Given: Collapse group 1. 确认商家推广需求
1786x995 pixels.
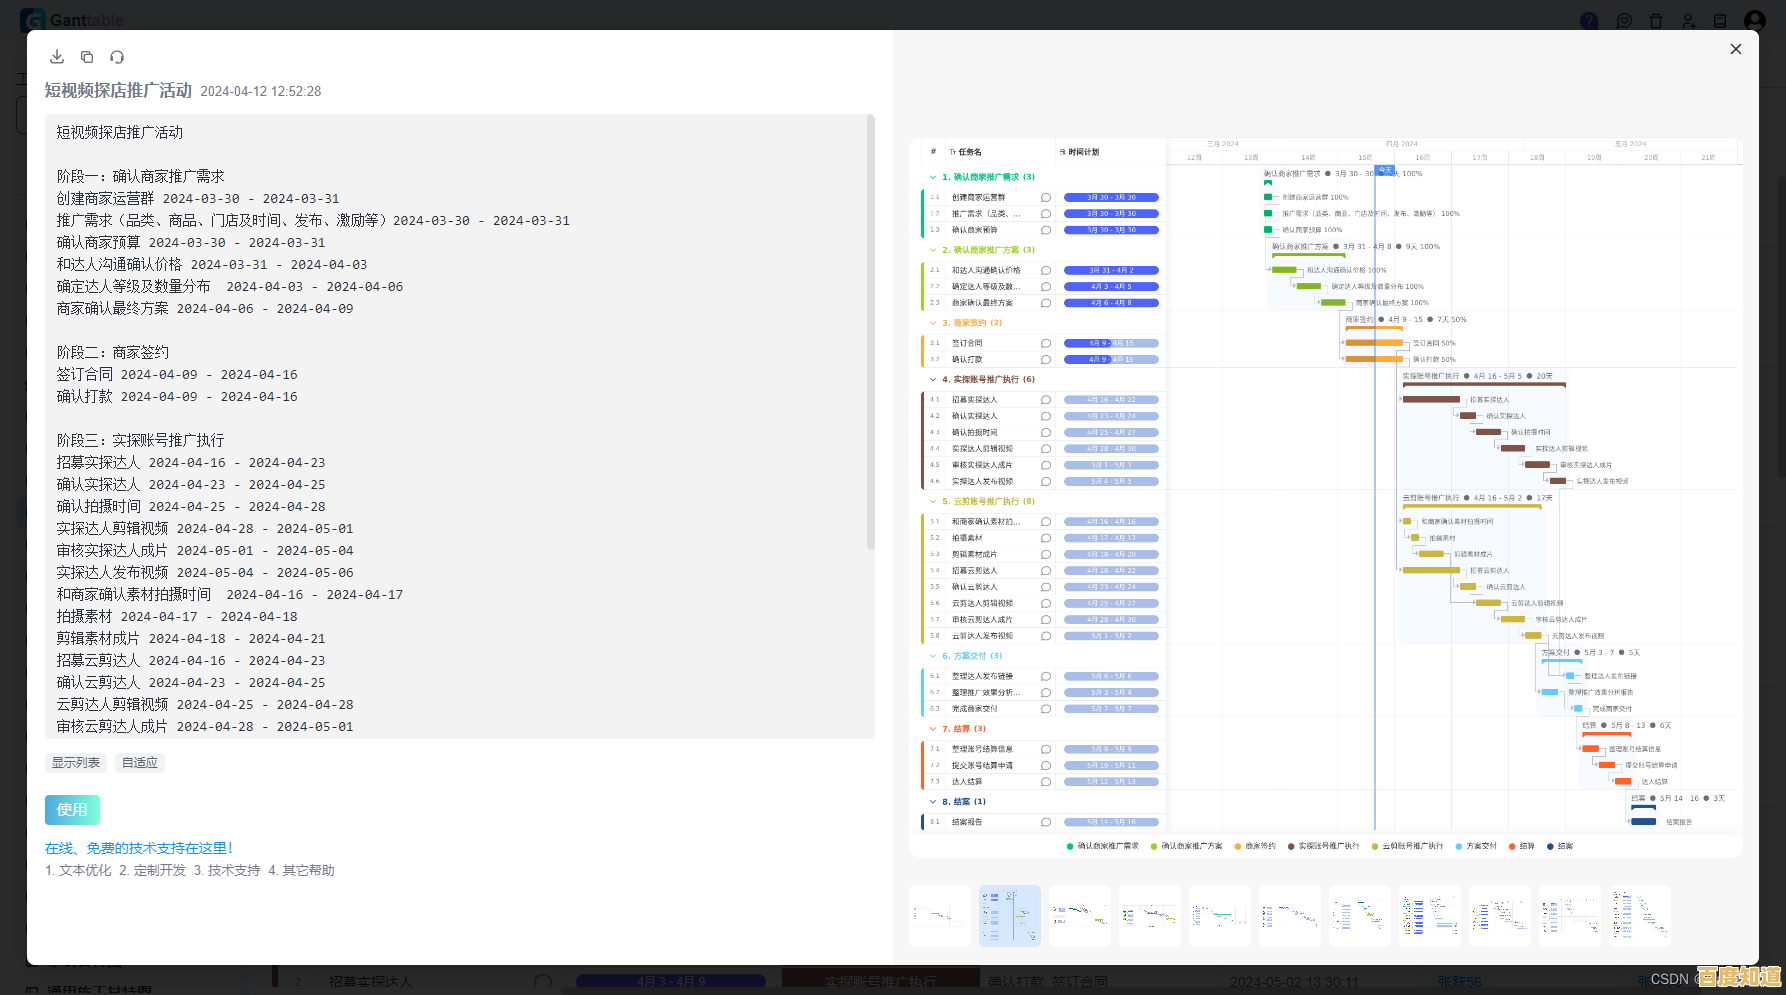Looking at the screenshot, I should pyautogui.click(x=933, y=177).
